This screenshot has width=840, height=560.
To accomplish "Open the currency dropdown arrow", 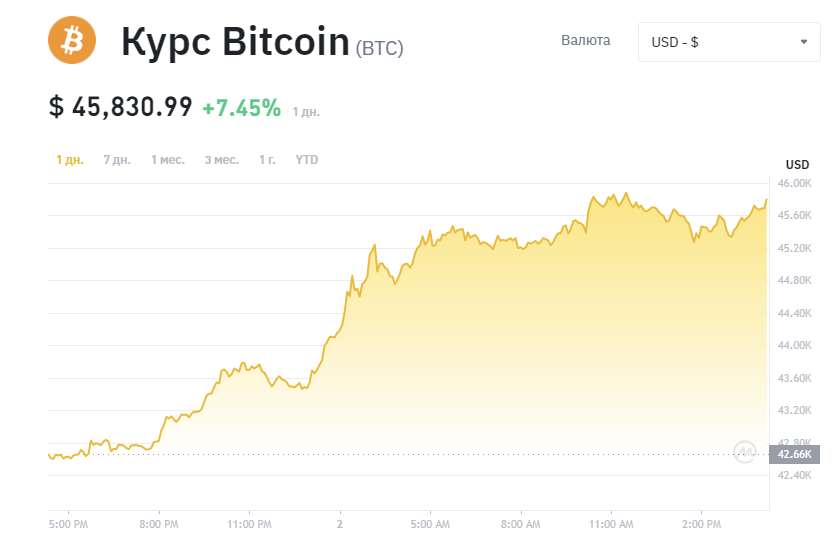I will click(804, 42).
